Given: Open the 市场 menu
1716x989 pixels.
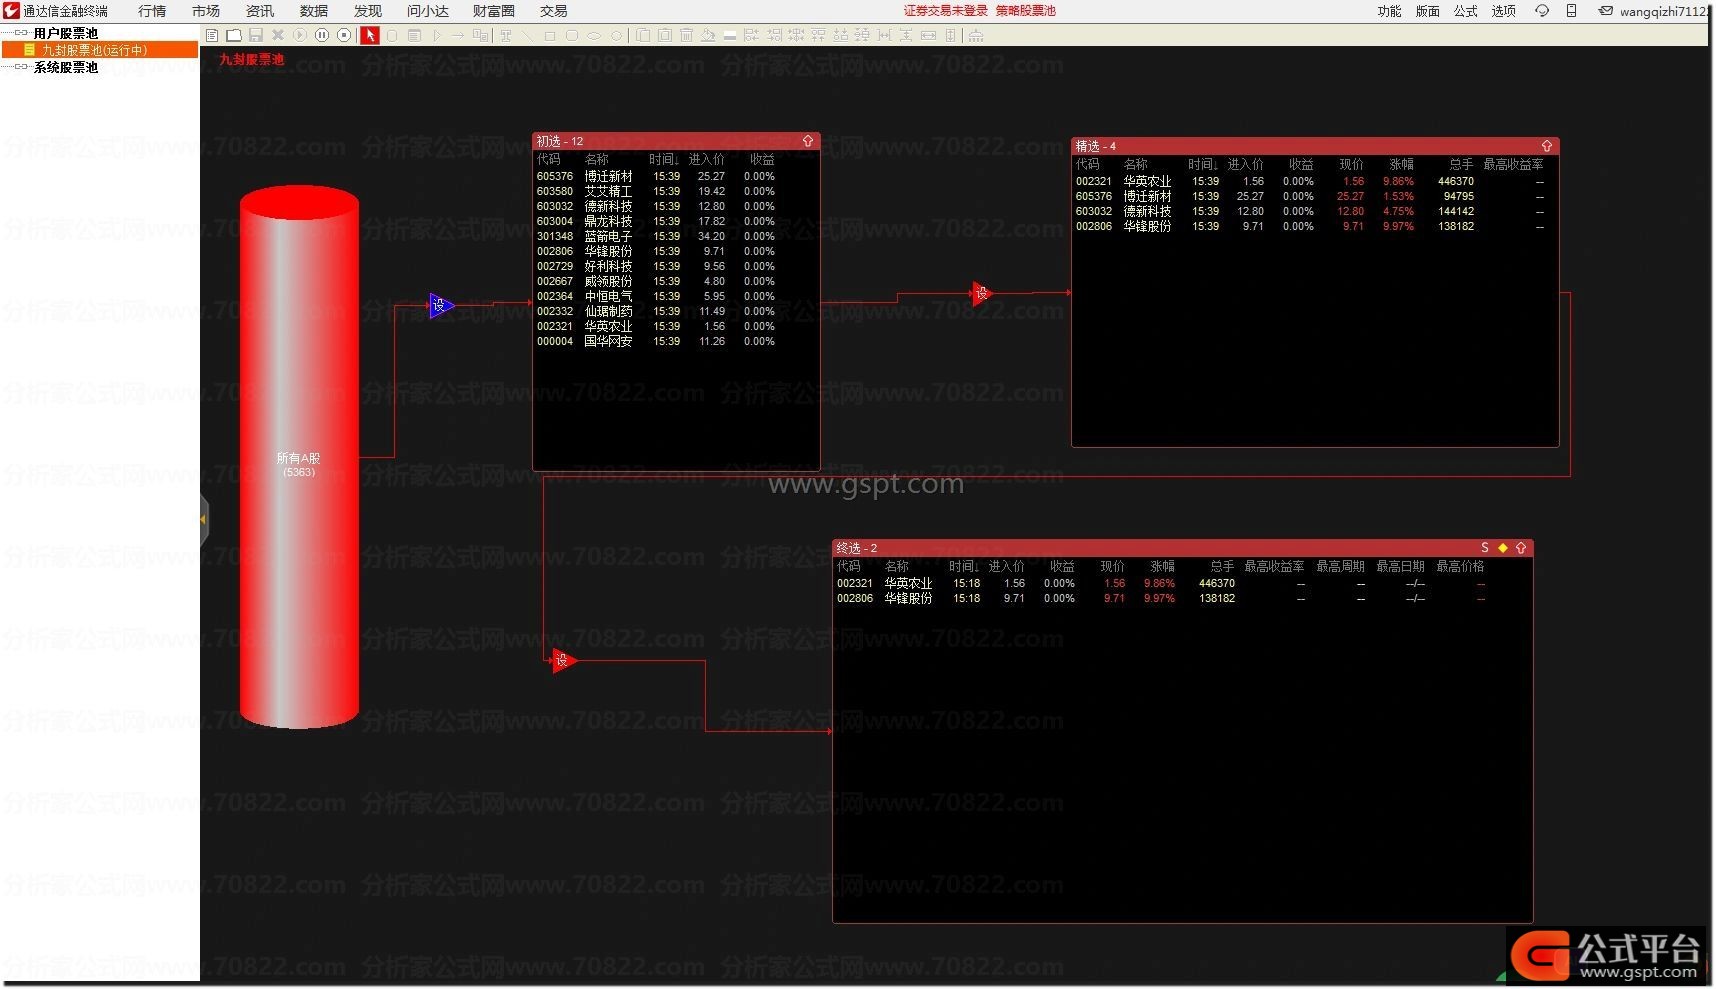Looking at the screenshot, I should (206, 11).
